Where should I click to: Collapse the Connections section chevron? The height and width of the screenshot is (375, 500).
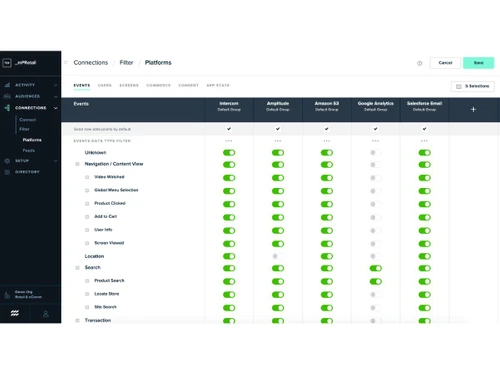pyautogui.click(x=55, y=108)
